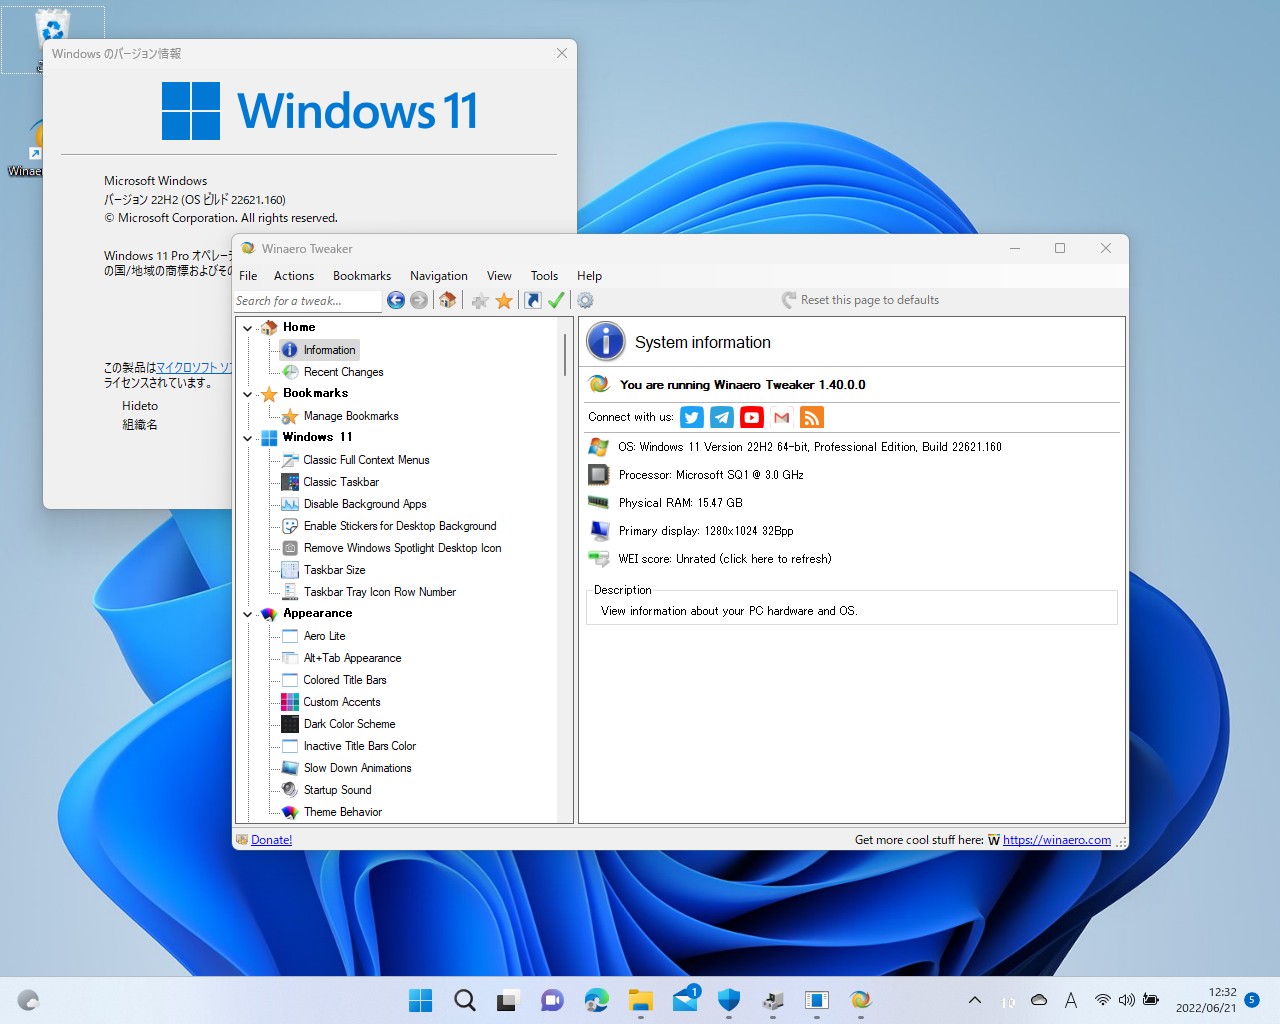Click Reset this page to defaults

click(871, 300)
